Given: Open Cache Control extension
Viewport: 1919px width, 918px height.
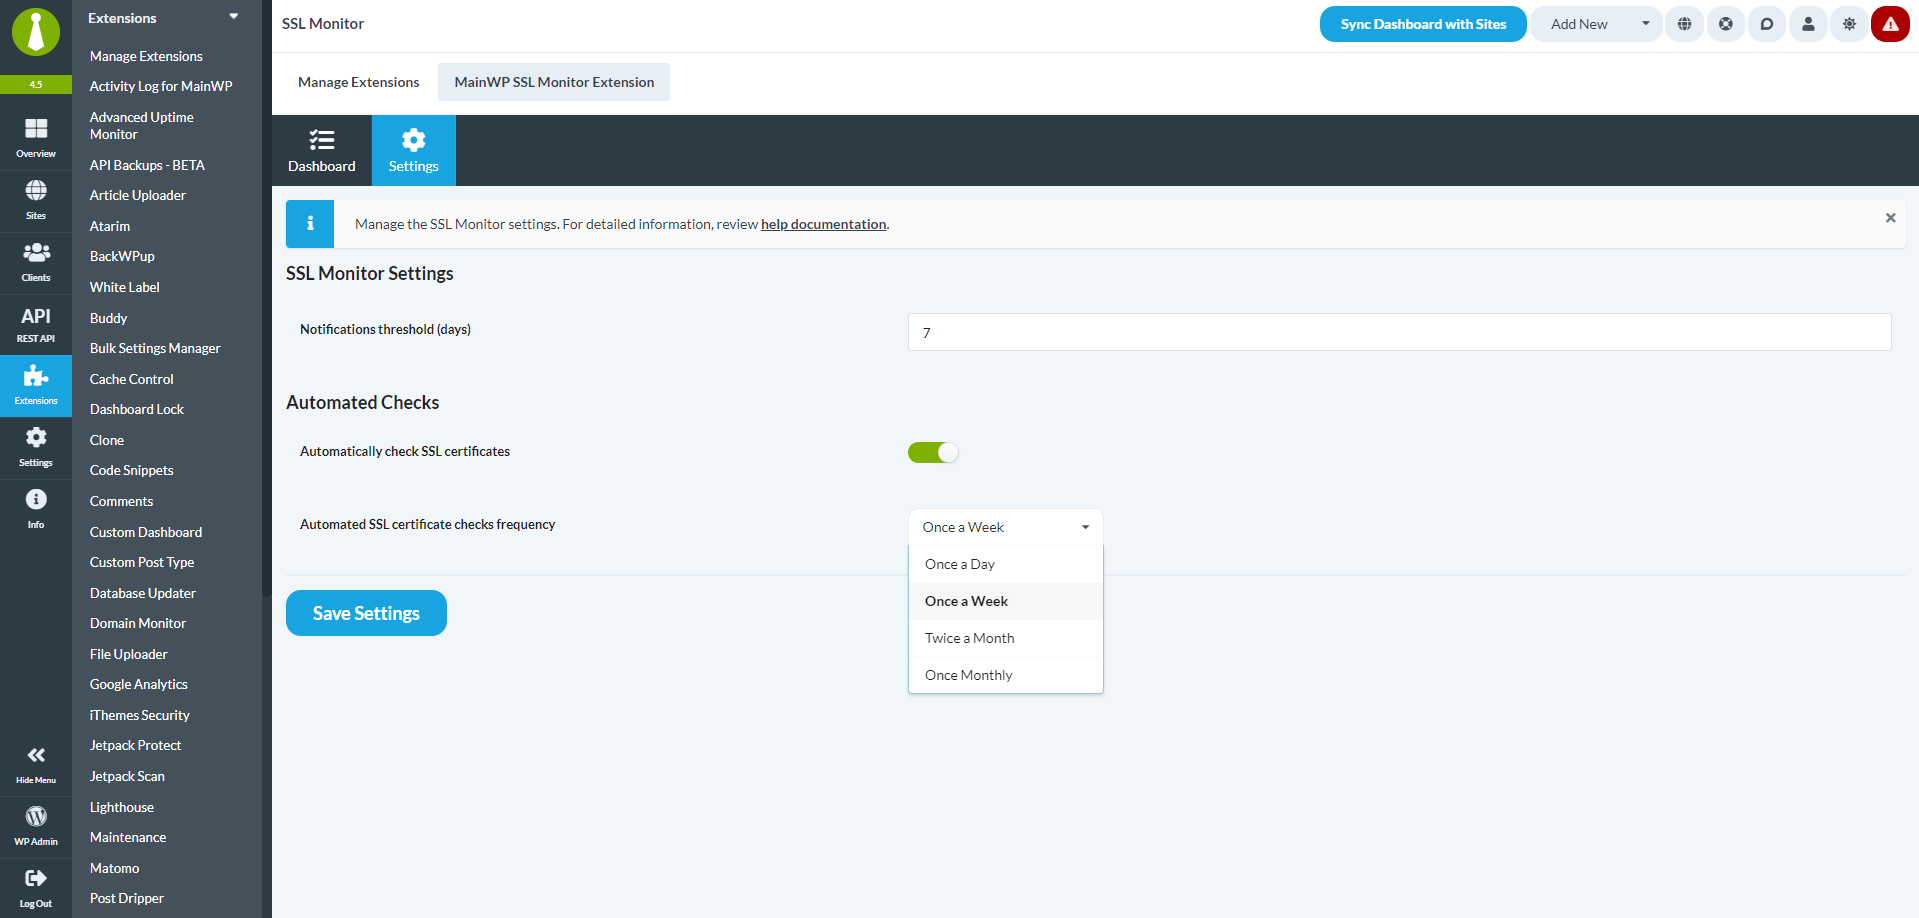Looking at the screenshot, I should 132,379.
